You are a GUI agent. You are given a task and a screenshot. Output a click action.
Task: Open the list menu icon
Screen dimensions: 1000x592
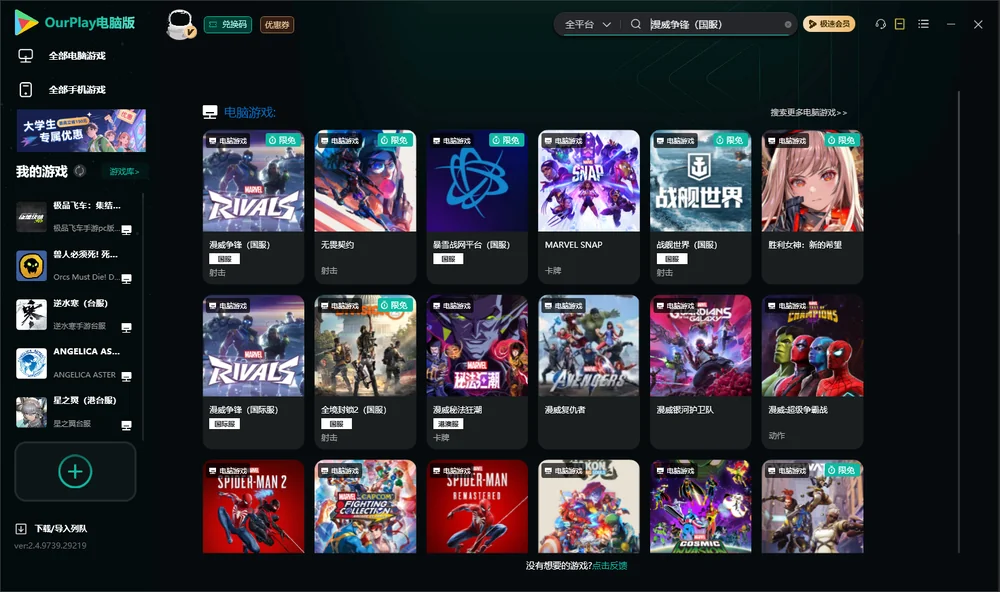923,24
